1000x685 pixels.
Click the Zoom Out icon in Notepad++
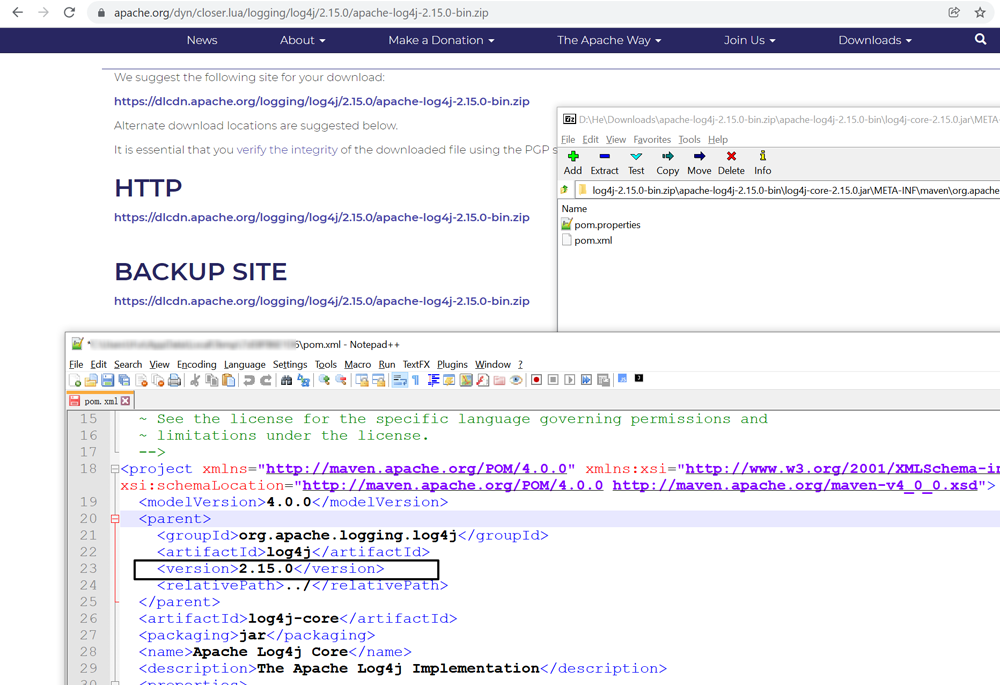(341, 381)
